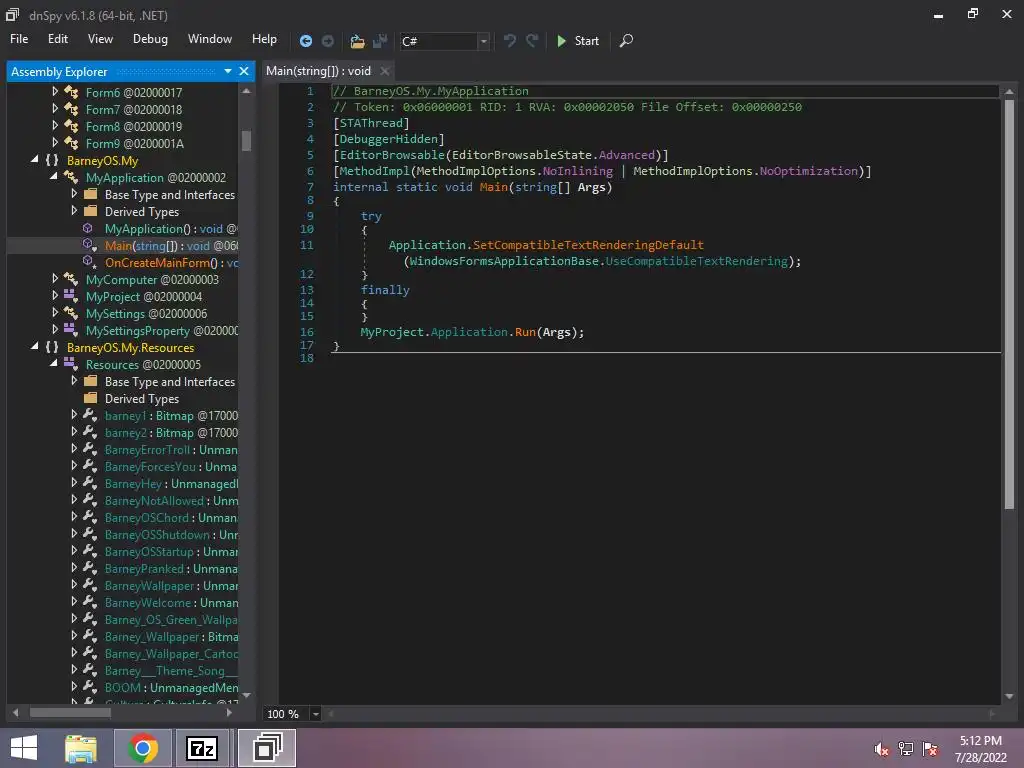Select Derived Types under Resources
This screenshot has height=768, width=1024.
tap(142, 398)
